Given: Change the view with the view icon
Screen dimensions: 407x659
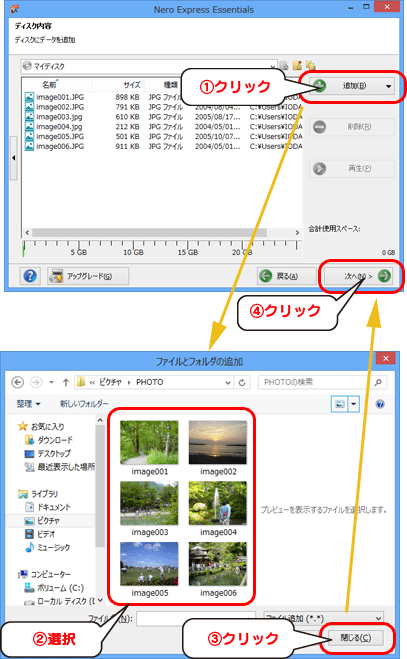Looking at the screenshot, I should (x=339, y=404).
